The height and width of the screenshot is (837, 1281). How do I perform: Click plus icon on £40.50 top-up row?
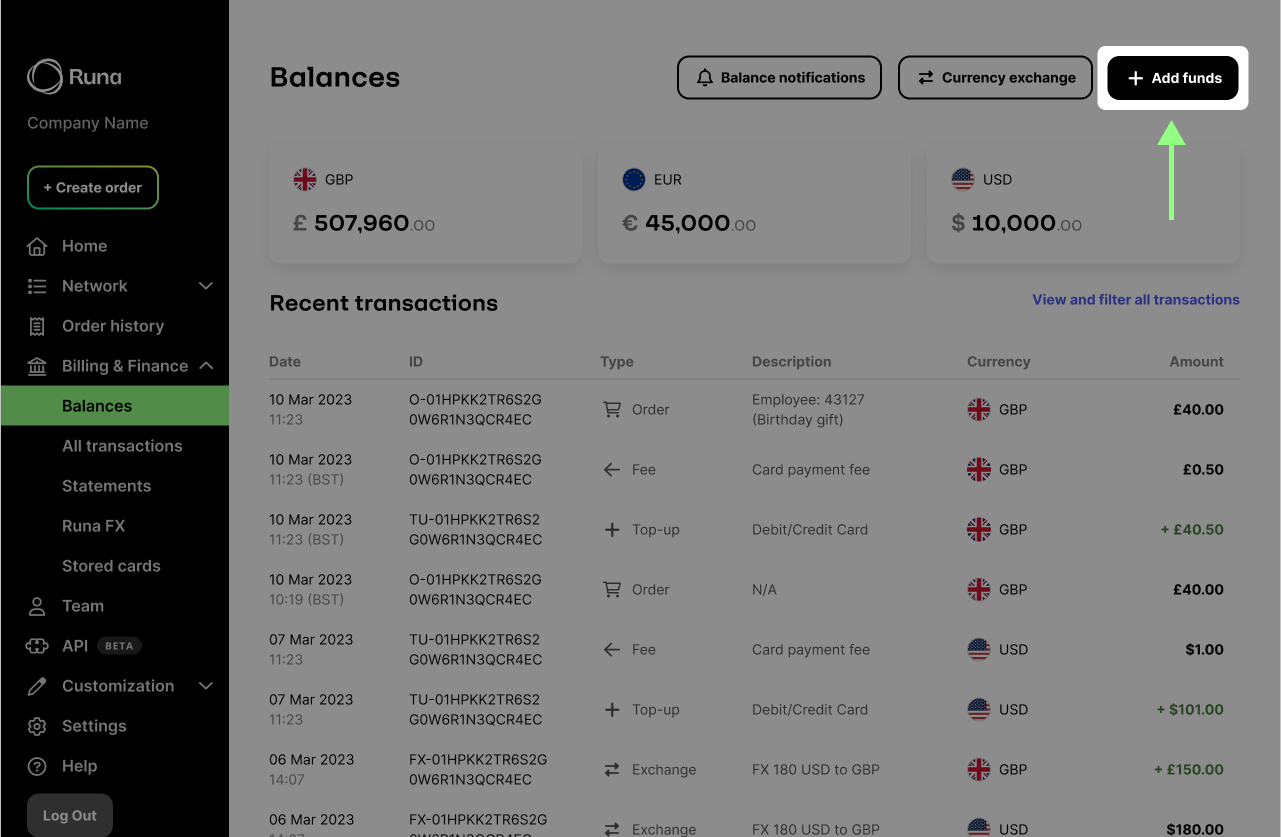pos(612,529)
